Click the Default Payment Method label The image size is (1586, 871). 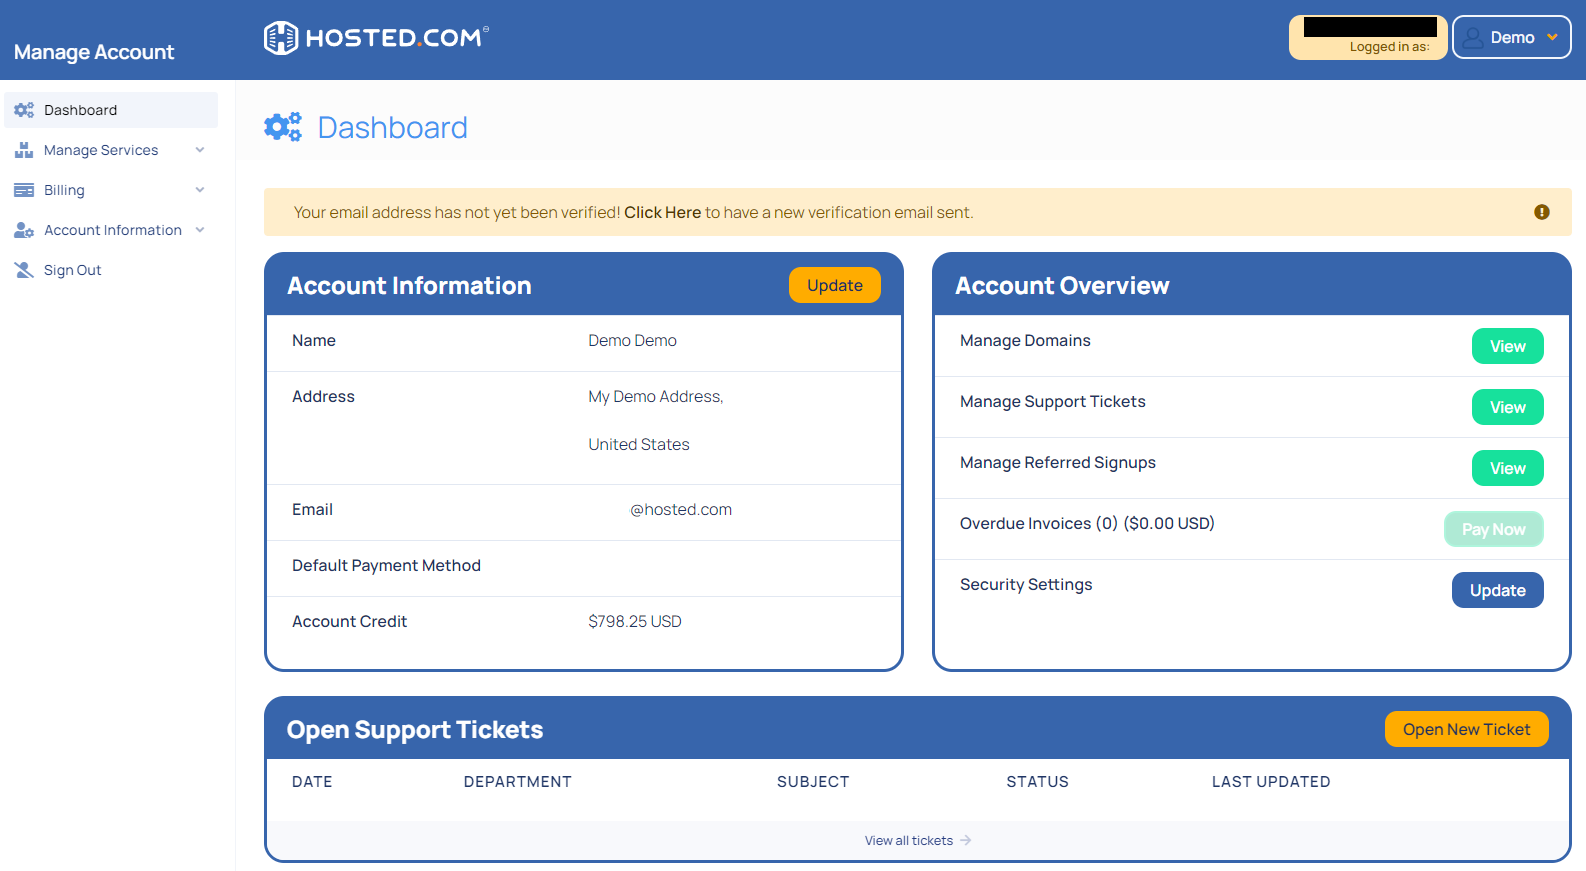(386, 566)
